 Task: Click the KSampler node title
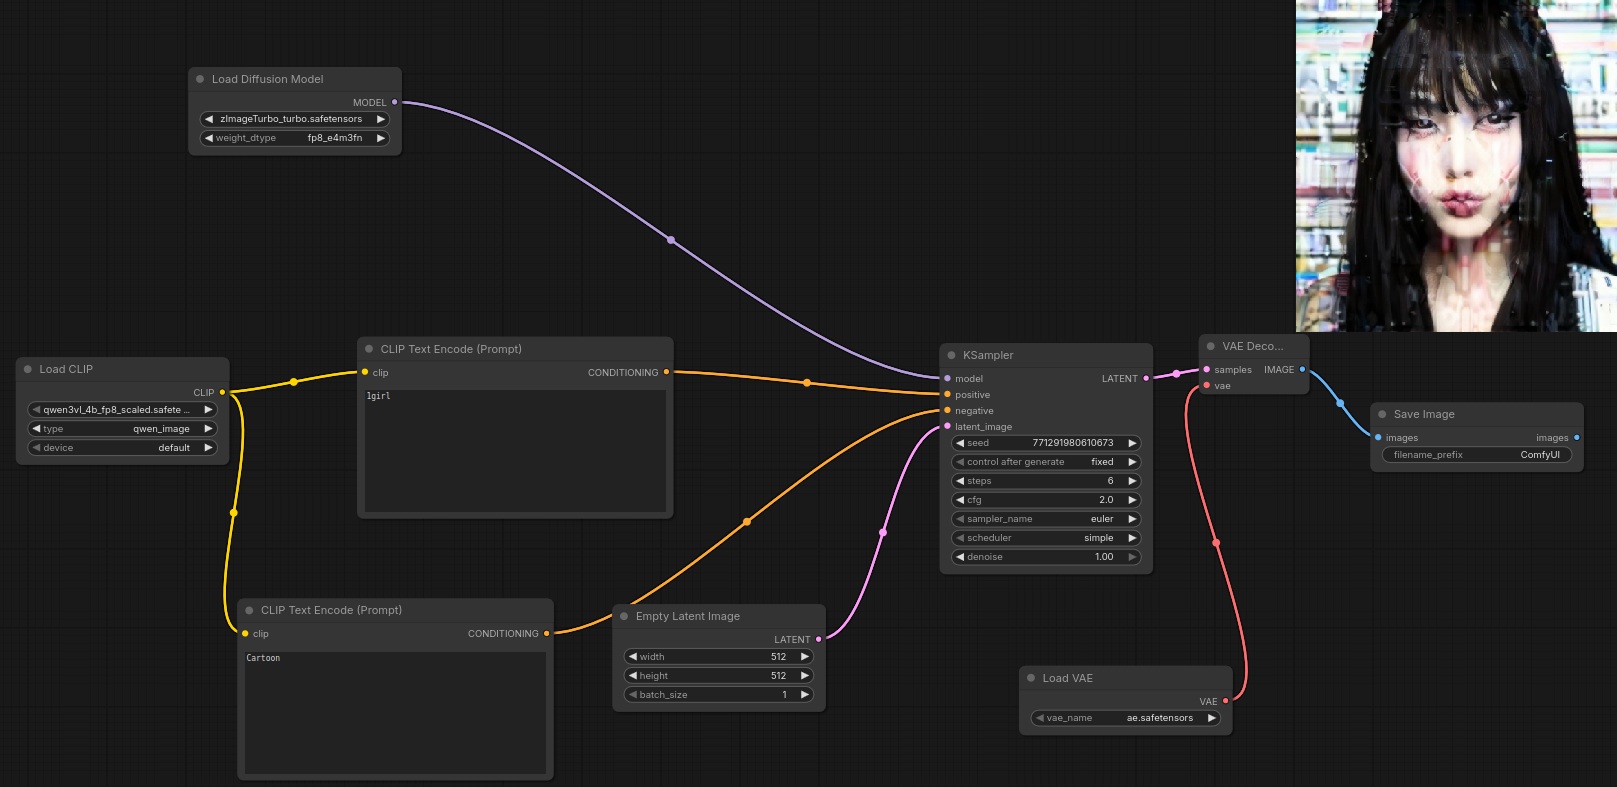click(x=988, y=355)
